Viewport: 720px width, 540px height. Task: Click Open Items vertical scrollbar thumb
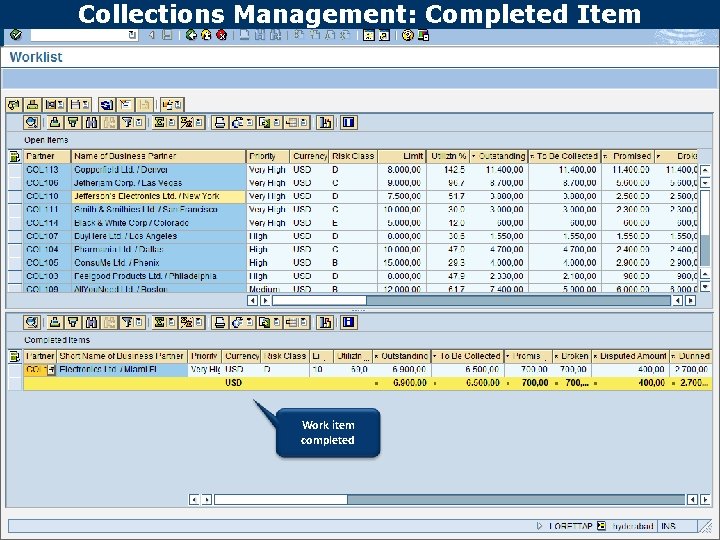tap(704, 212)
